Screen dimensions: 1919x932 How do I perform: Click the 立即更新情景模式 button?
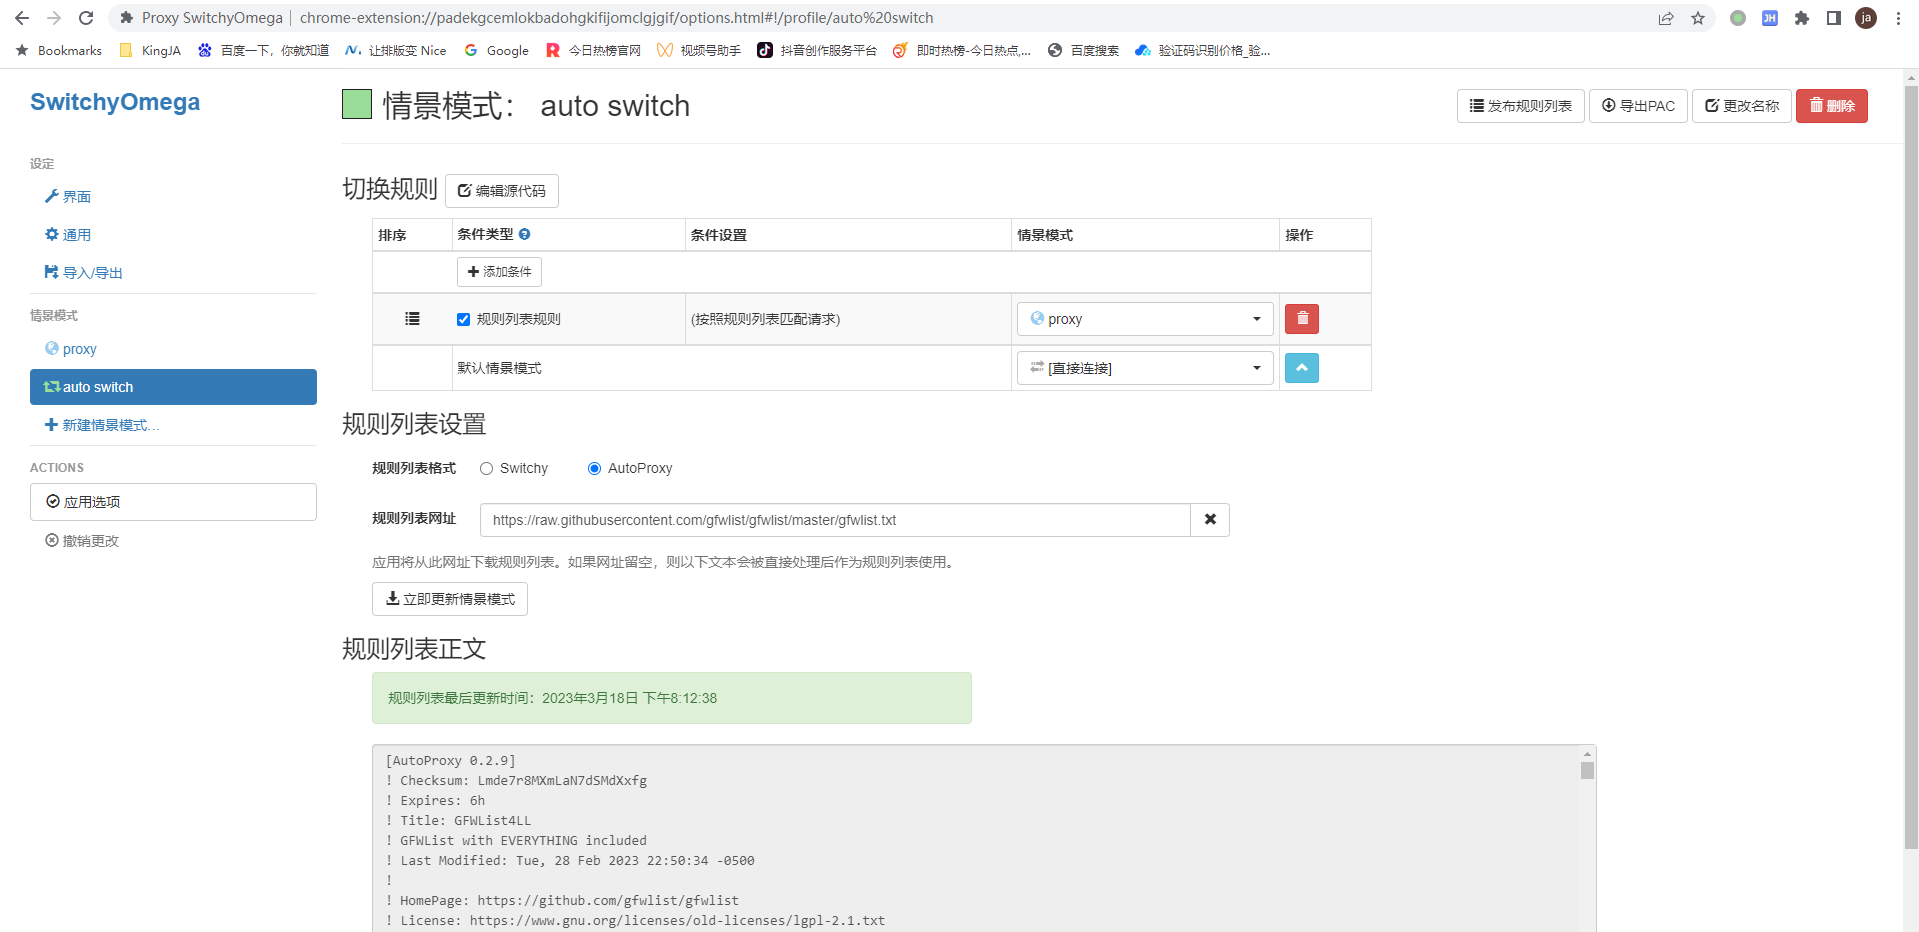[450, 599]
